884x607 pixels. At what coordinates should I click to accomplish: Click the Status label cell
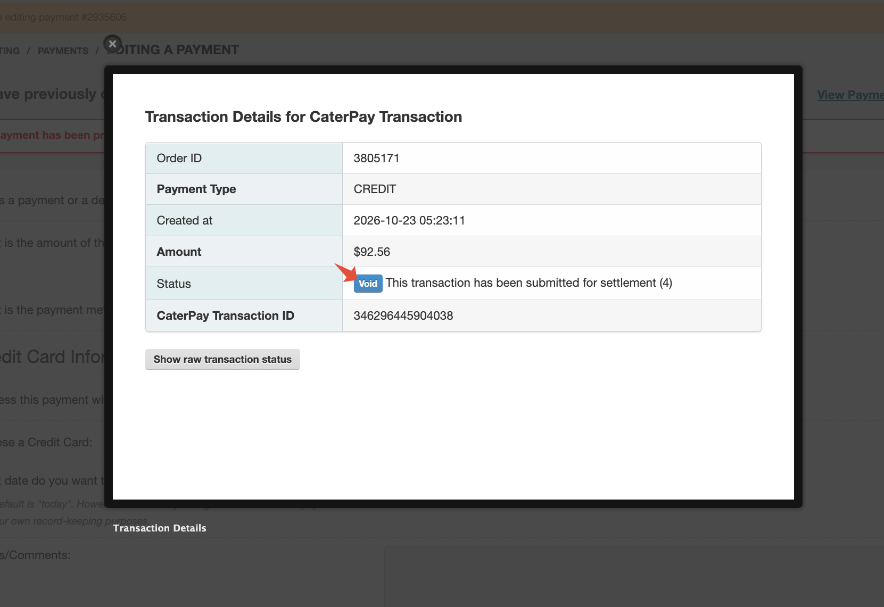coord(244,283)
